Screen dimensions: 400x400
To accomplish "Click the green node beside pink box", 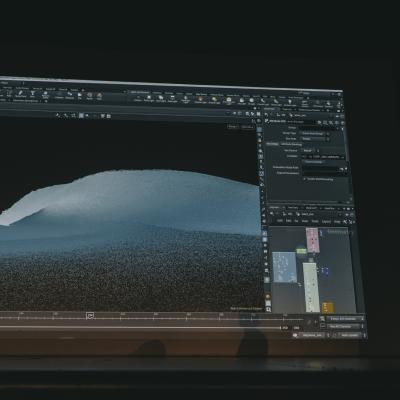I will pos(301,250).
